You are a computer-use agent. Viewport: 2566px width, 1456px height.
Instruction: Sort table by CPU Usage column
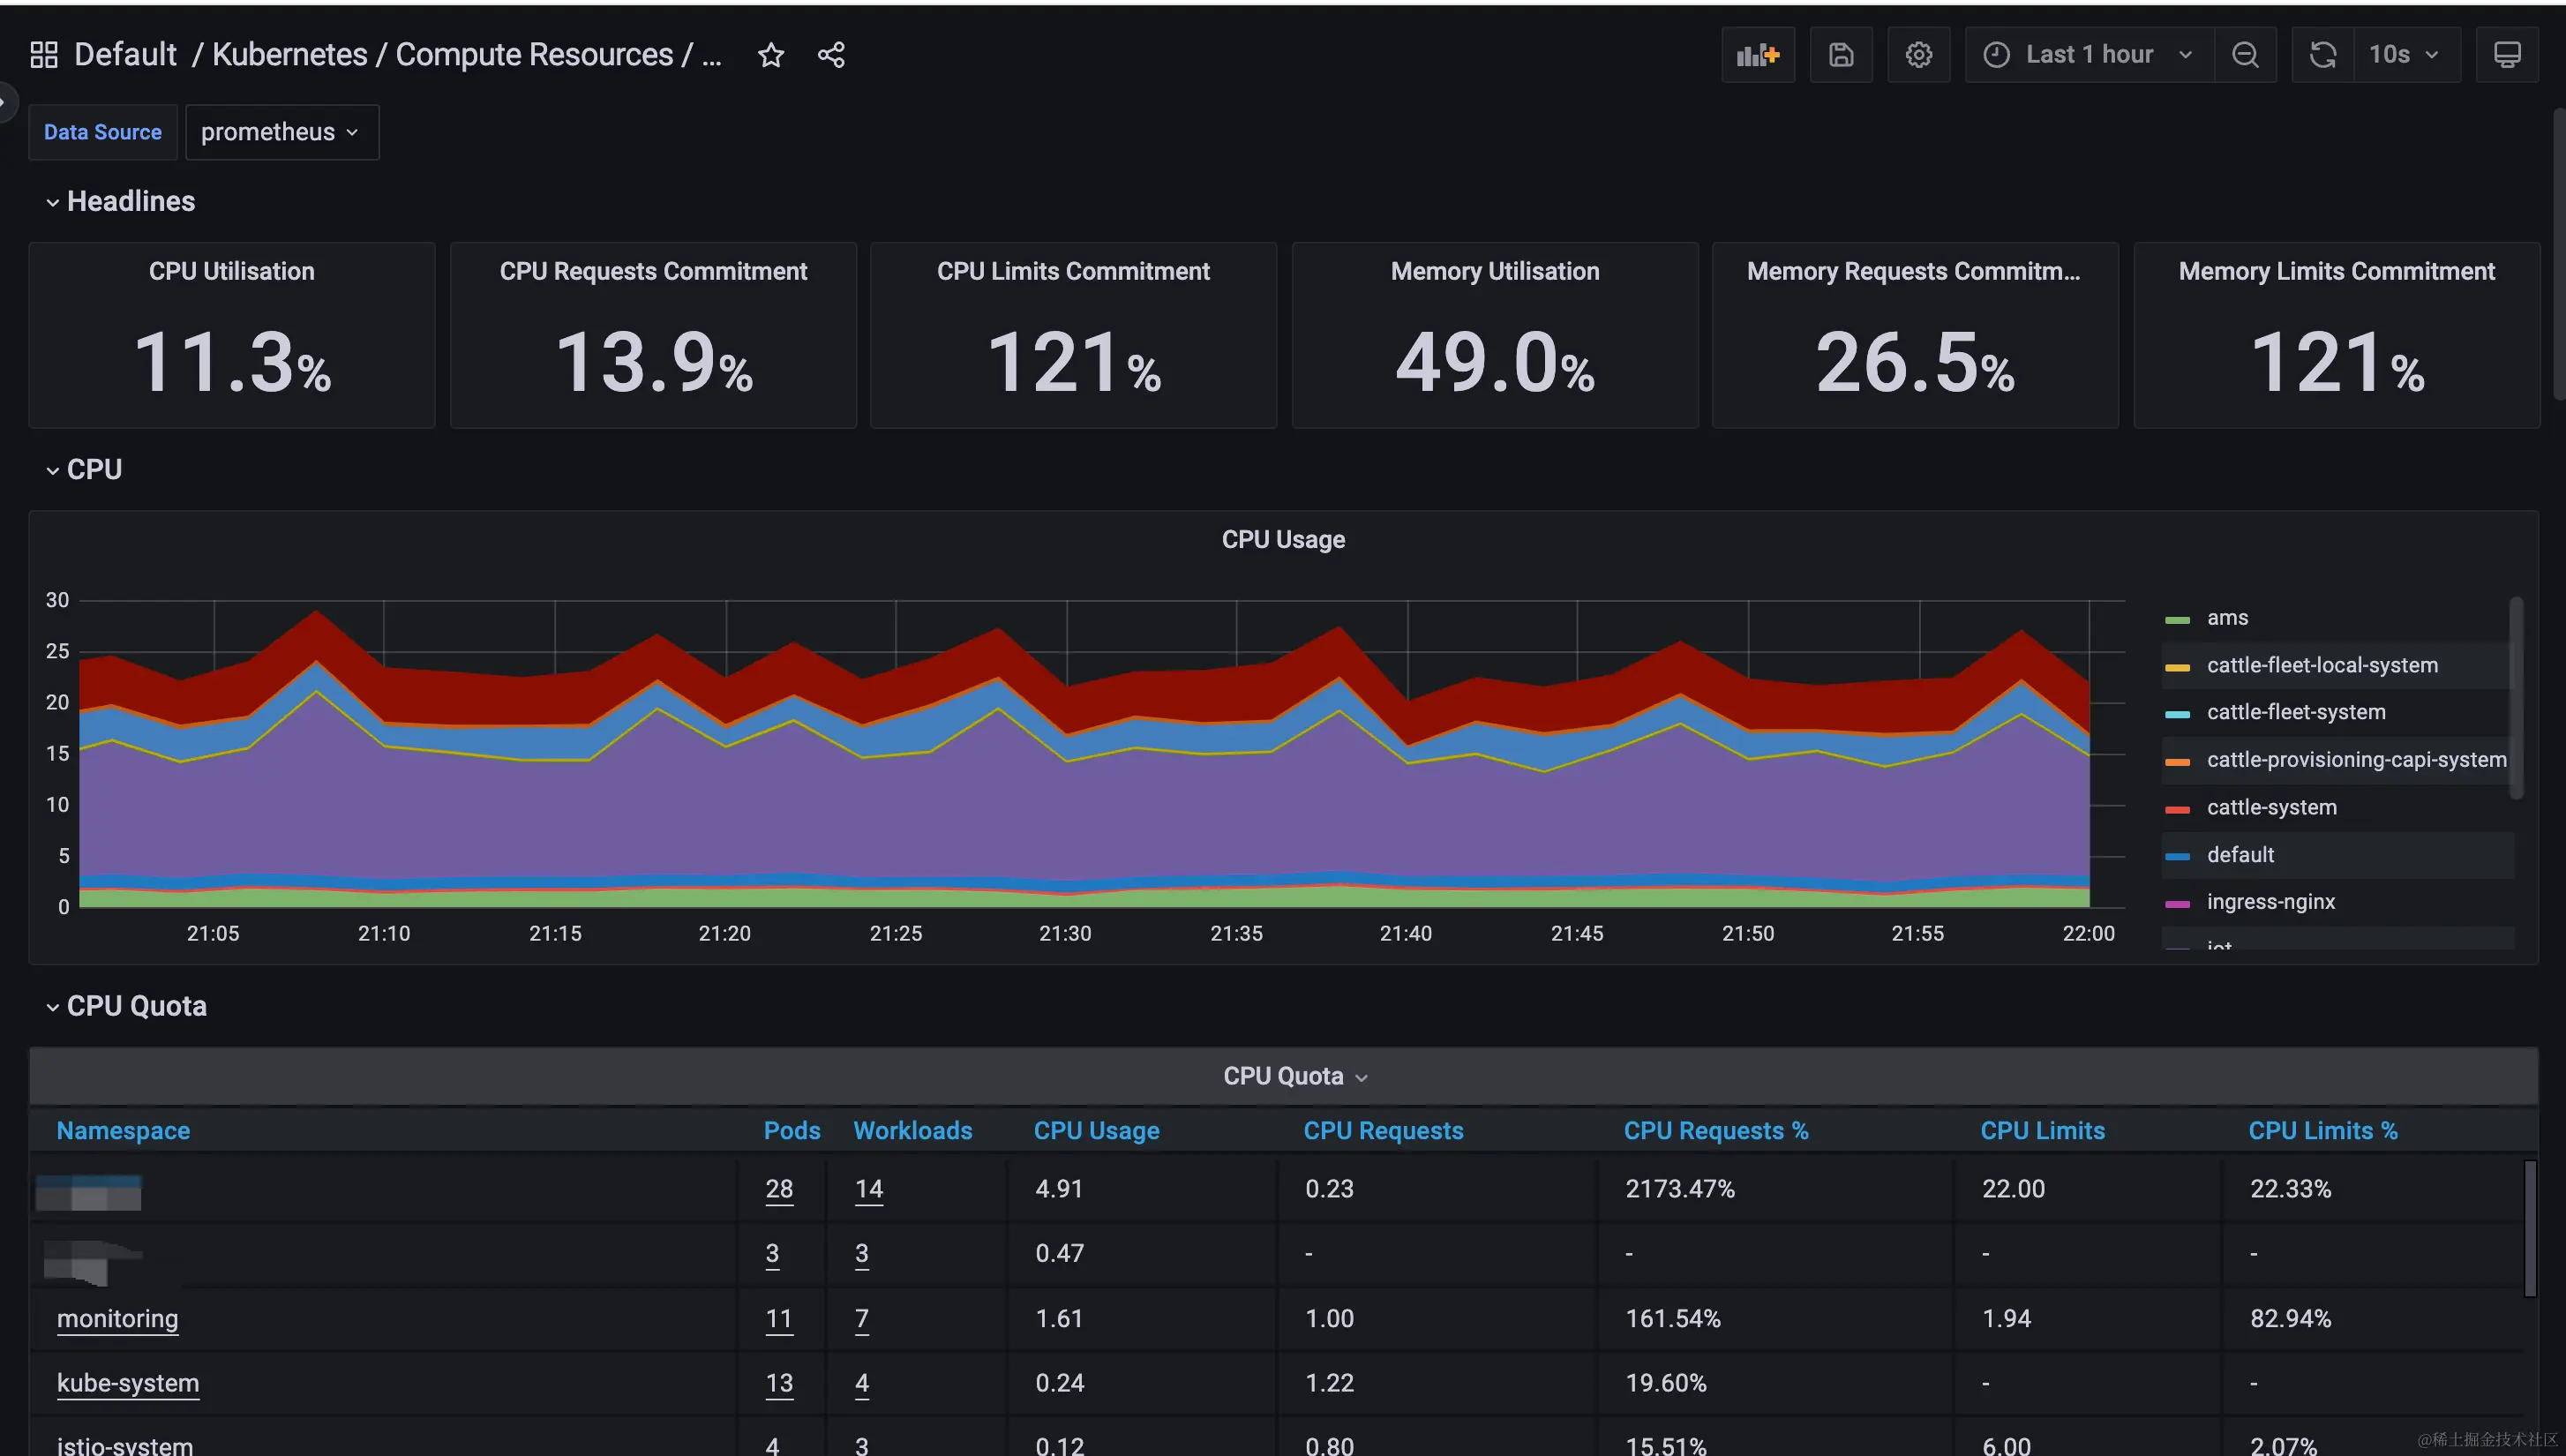coord(1096,1130)
